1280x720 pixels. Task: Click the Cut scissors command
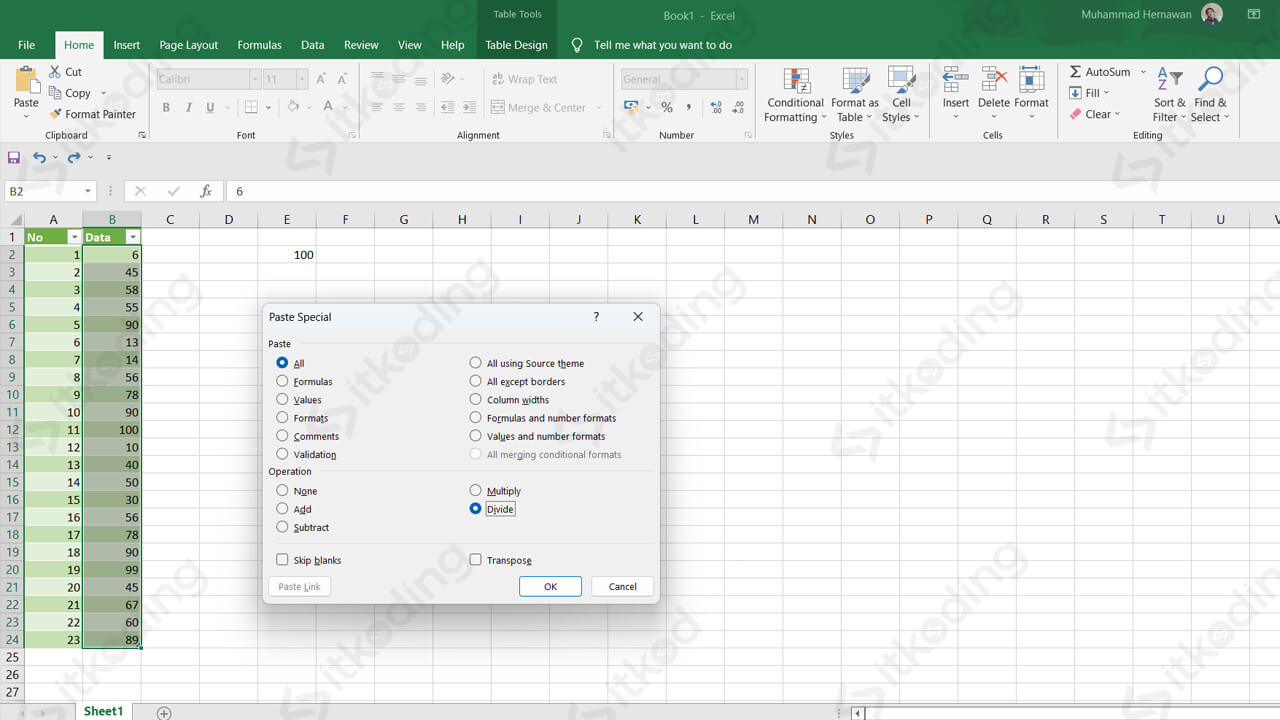[66, 72]
